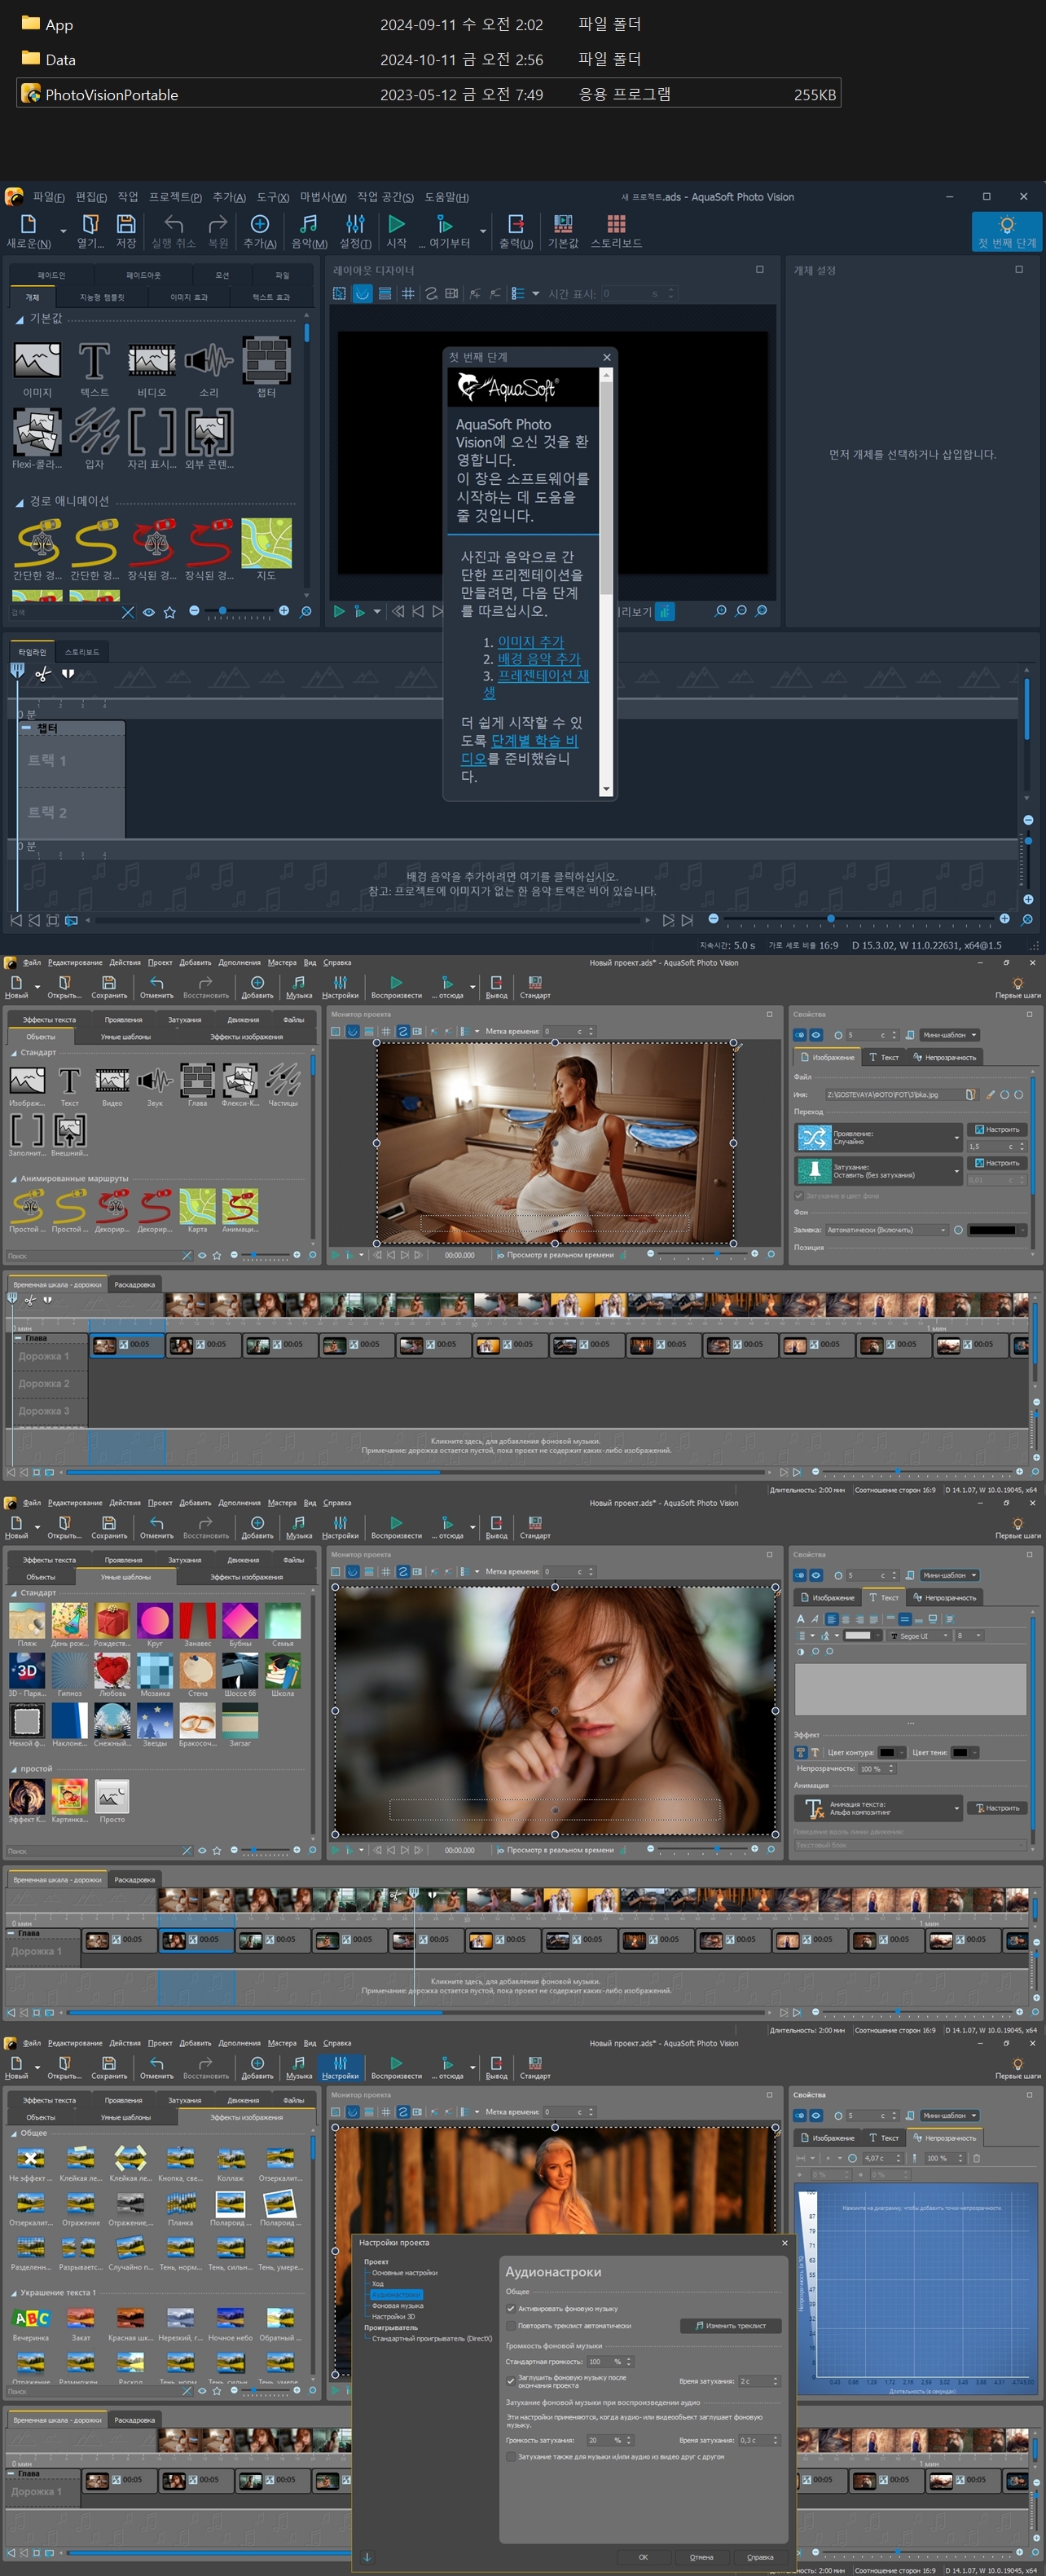This screenshot has width=1046, height=2576.
Task: Check Повторять треклист автоматически
Action: pos(512,2325)
